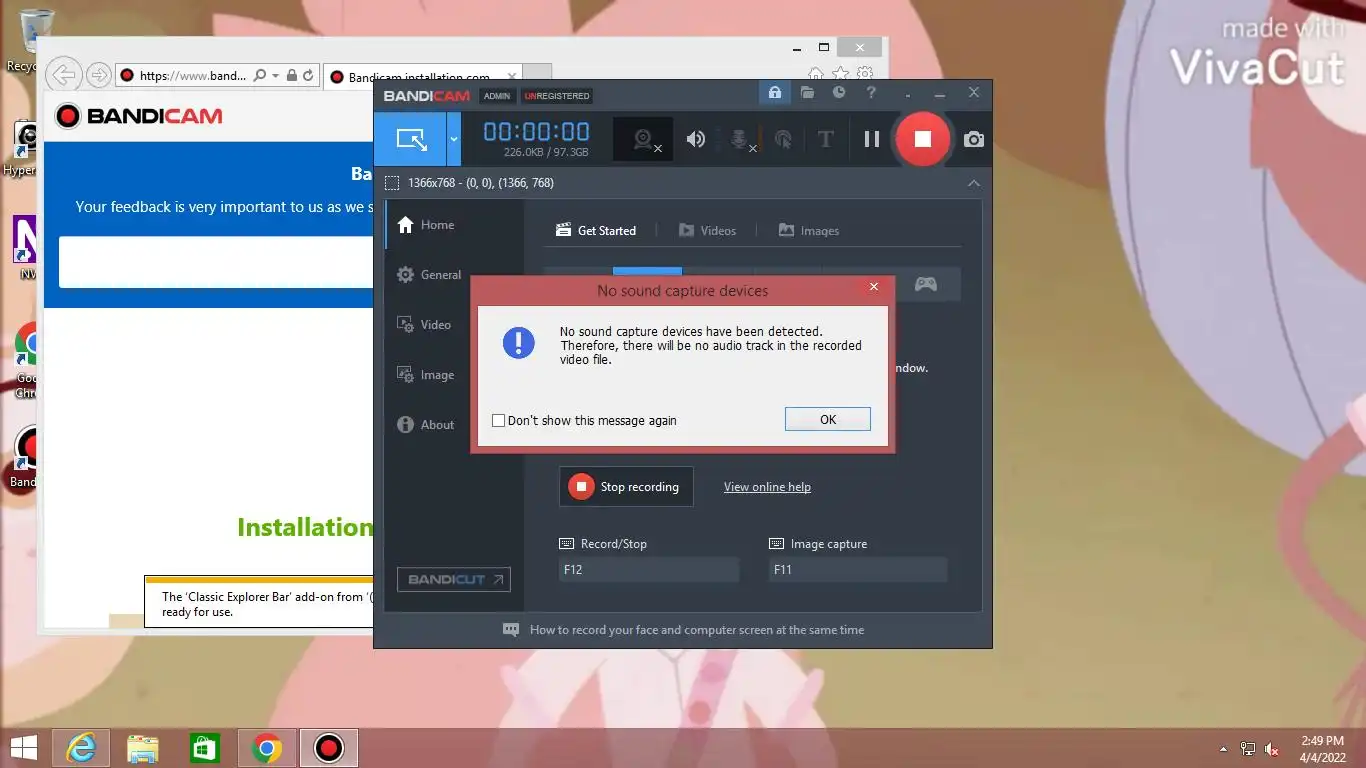Click the text overlay T icon

(x=825, y=139)
